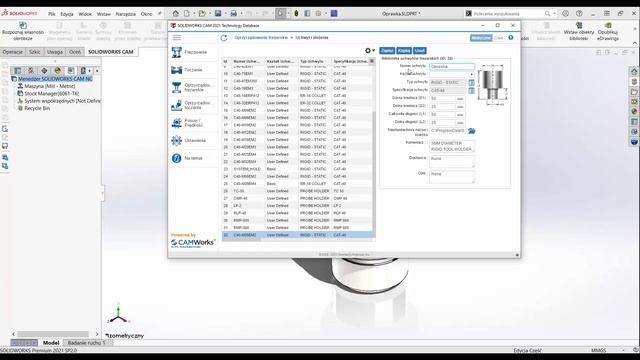640x360 pixels.
Task: Click the Kopiuj button
Action: point(404,51)
